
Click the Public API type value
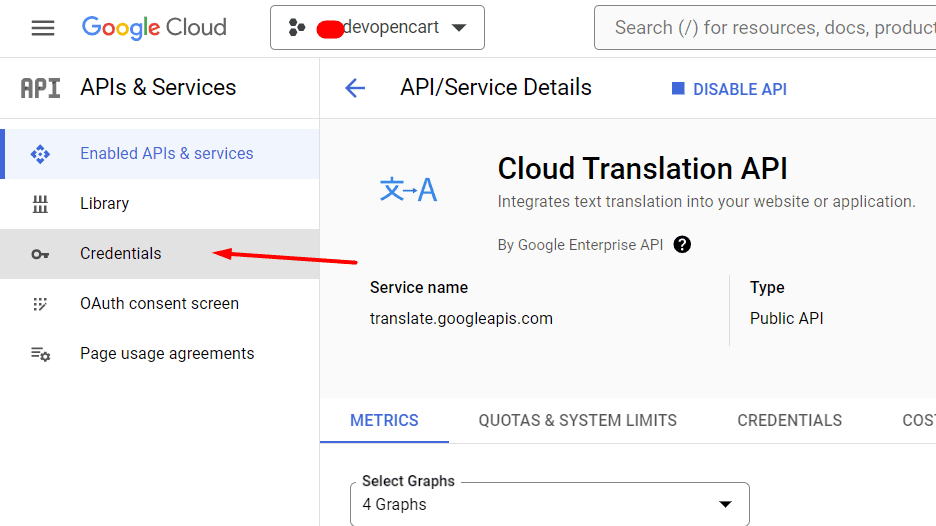[x=787, y=318]
